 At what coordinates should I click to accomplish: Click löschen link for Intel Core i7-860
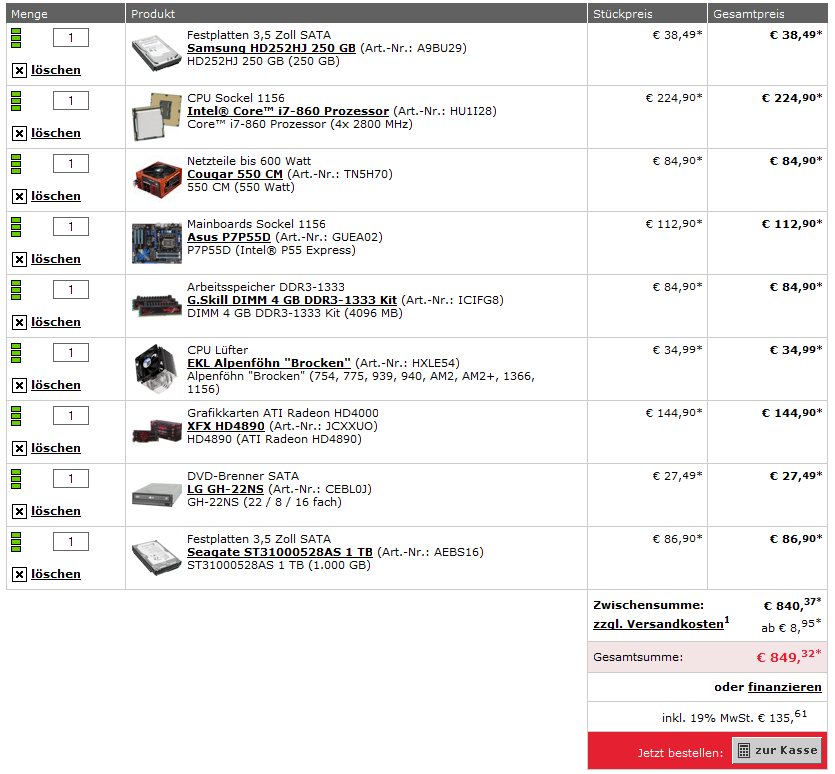coord(56,133)
